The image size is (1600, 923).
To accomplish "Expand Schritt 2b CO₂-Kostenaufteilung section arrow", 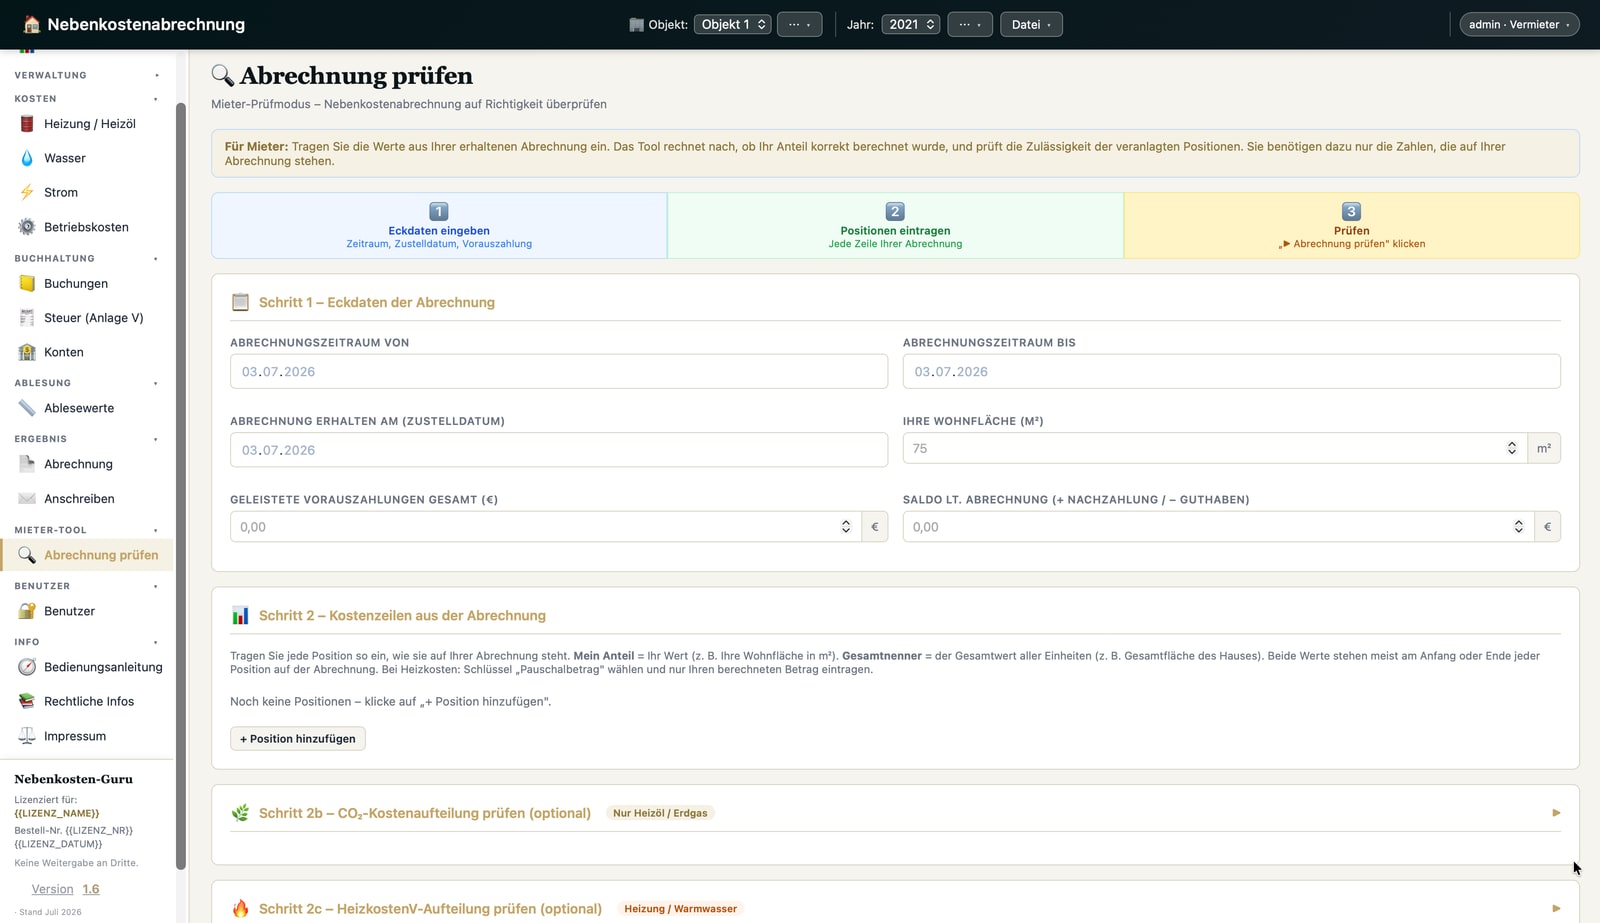I will tap(1556, 813).
